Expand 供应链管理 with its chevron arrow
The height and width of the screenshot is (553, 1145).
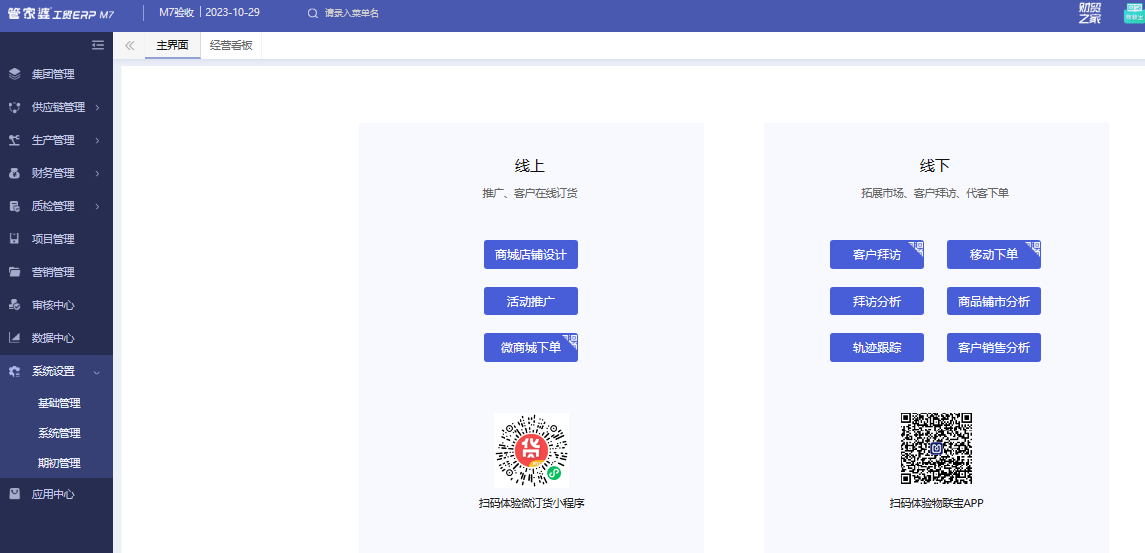tap(97, 107)
